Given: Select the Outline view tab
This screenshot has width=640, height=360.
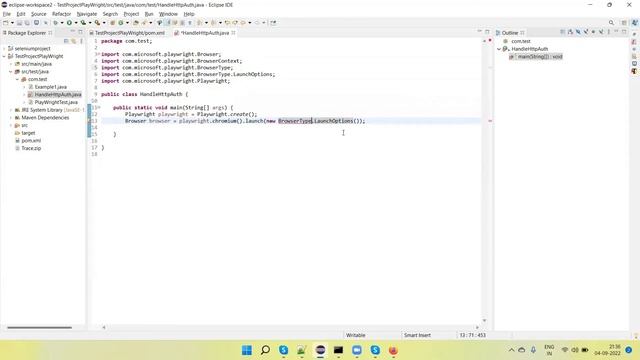Looking at the screenshot, I should (x=510, y=33).
